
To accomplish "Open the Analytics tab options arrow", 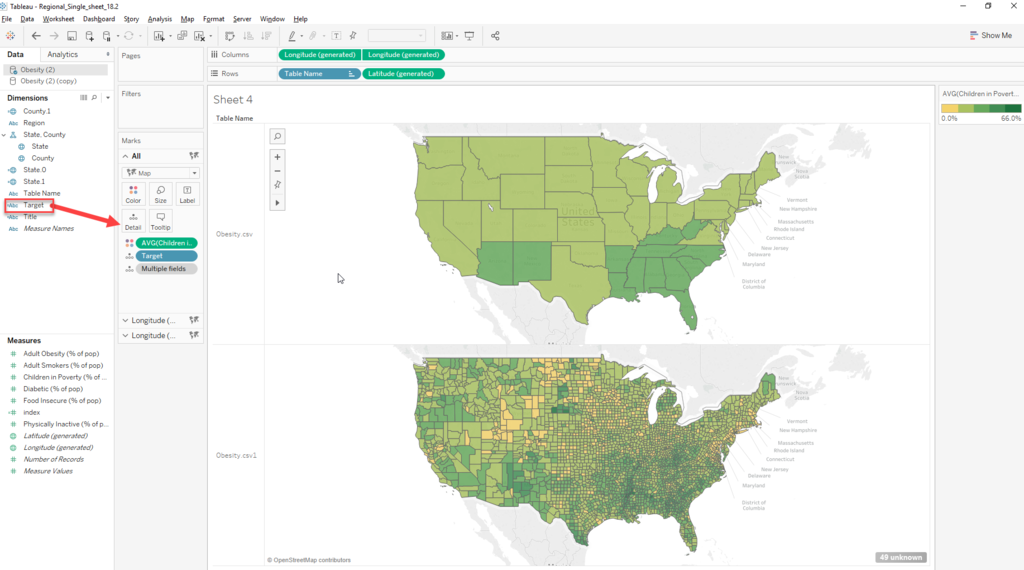I will (108, 54).
